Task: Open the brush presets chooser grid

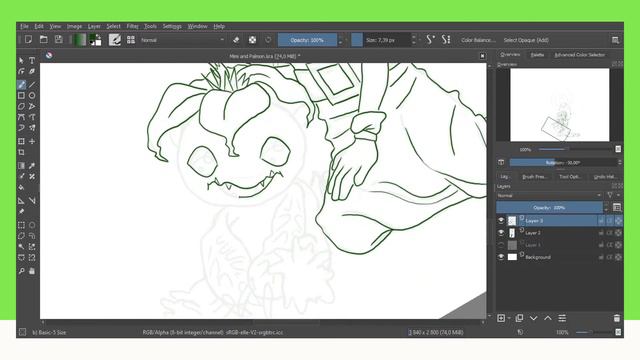Action: click(x=131, y=40)
